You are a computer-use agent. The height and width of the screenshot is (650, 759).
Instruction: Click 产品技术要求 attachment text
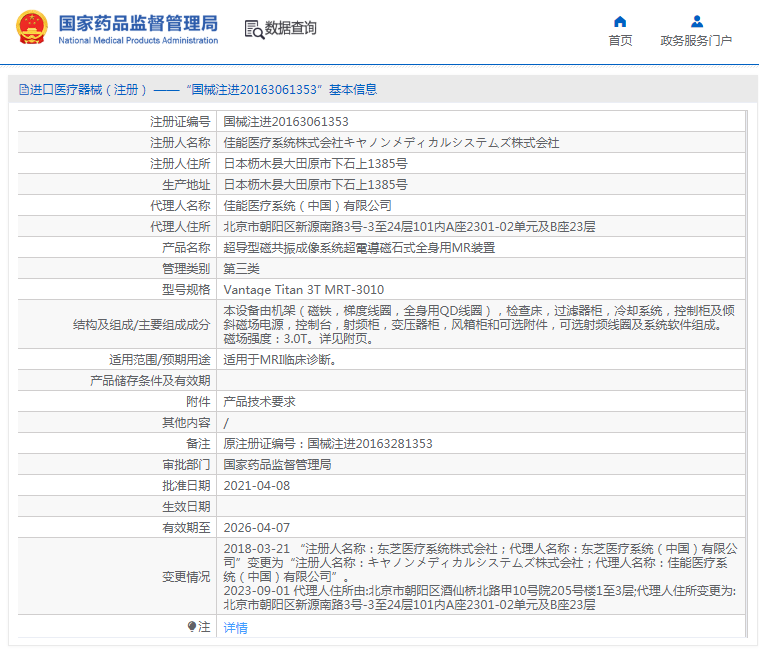tap(259, 402)
